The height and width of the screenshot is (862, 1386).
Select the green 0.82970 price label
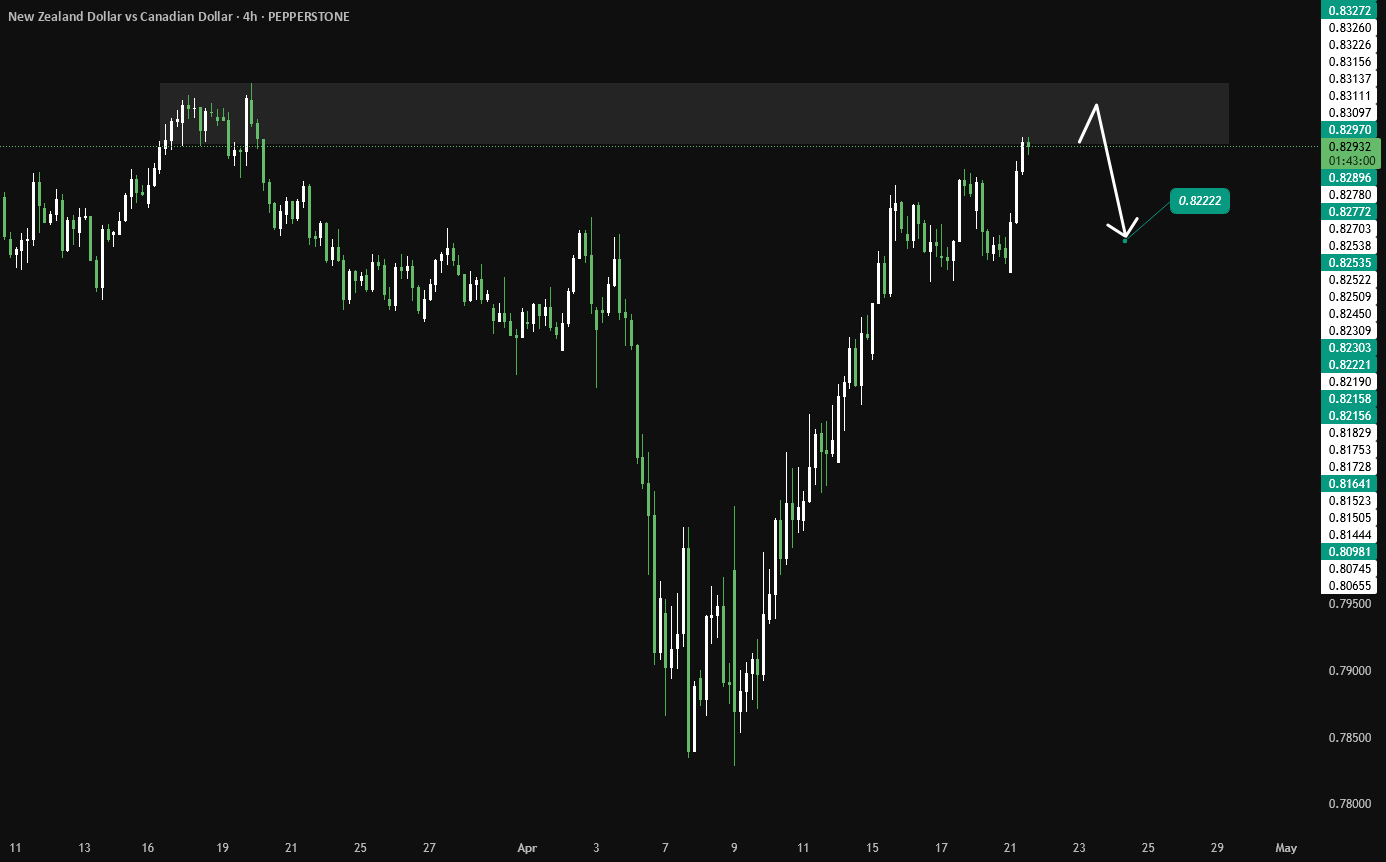pos(1350,130)
